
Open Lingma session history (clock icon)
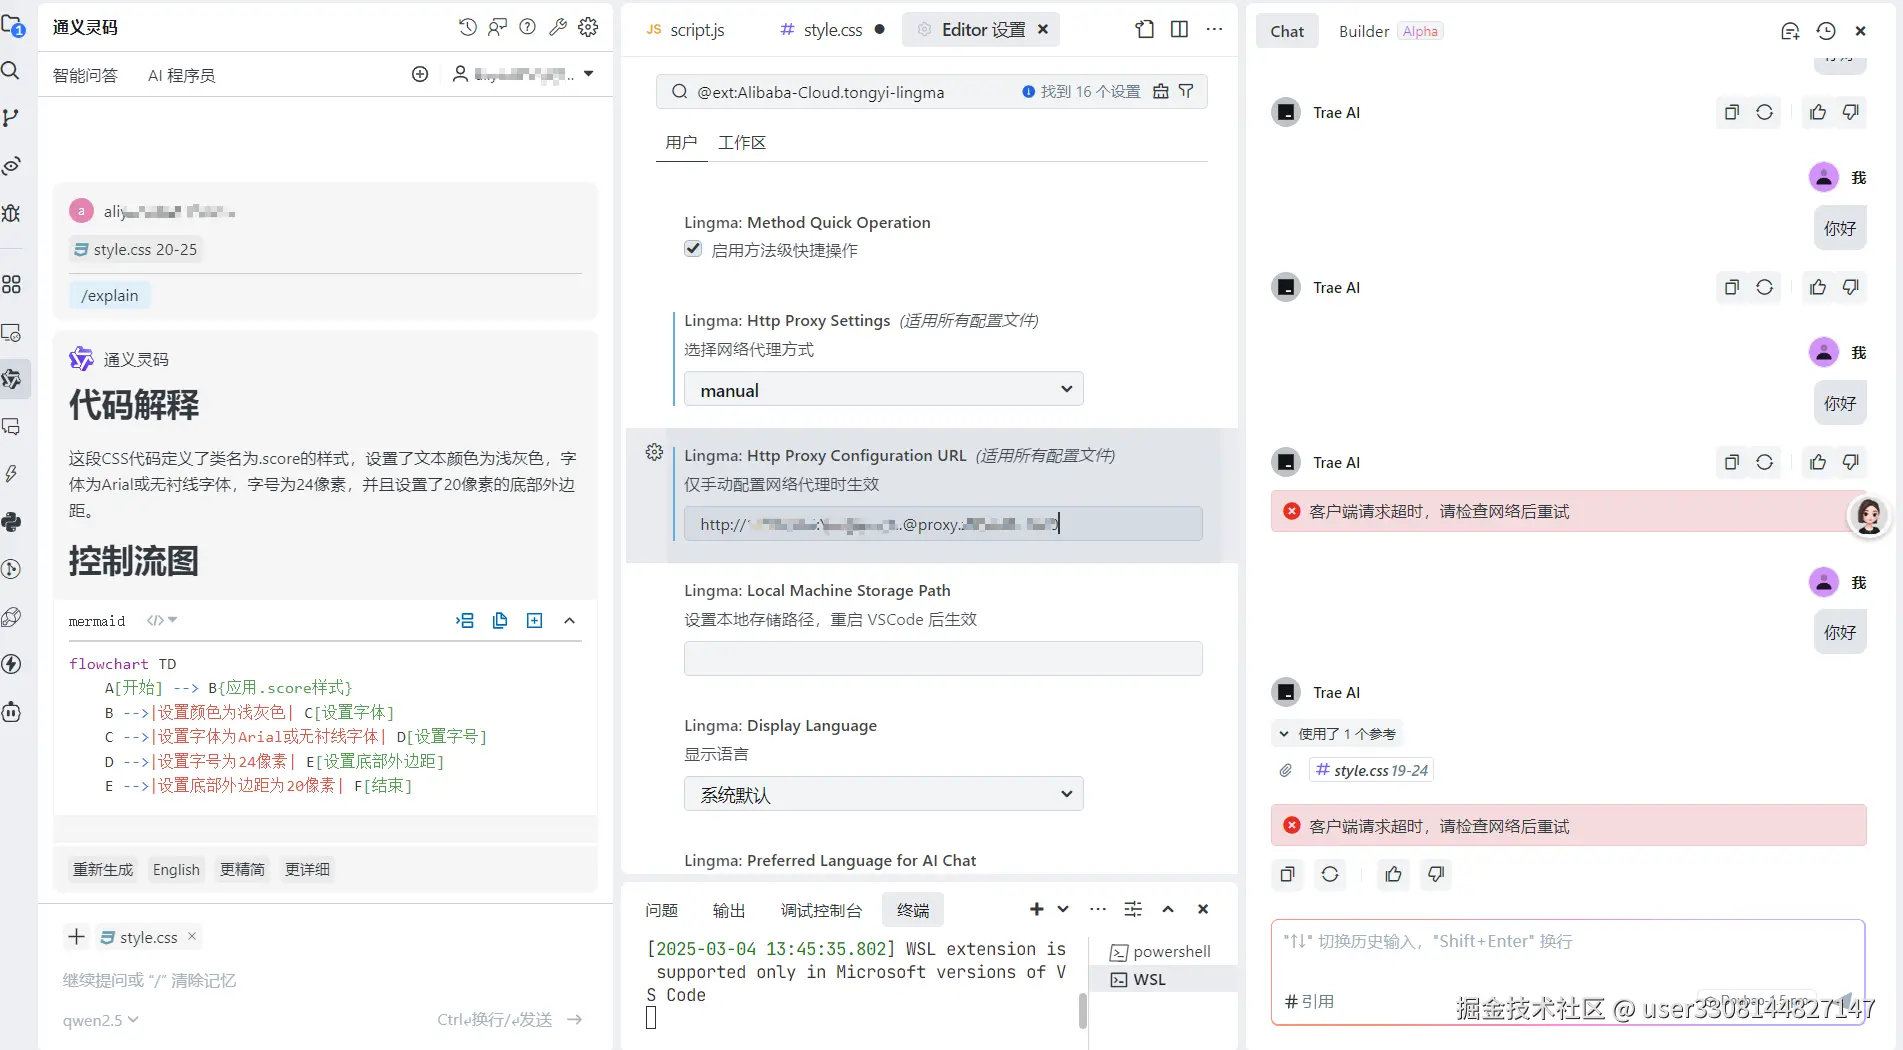(x=467, y=27)
